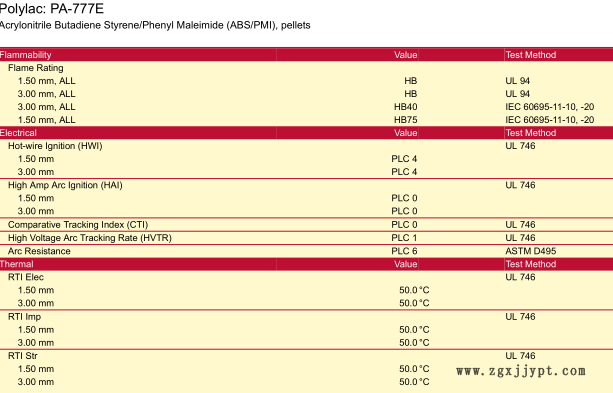Image resolution: width=613 pixels, height=393 pixels.
Task: Click the "Thermal" section header
Action: (x=16, y=264)
